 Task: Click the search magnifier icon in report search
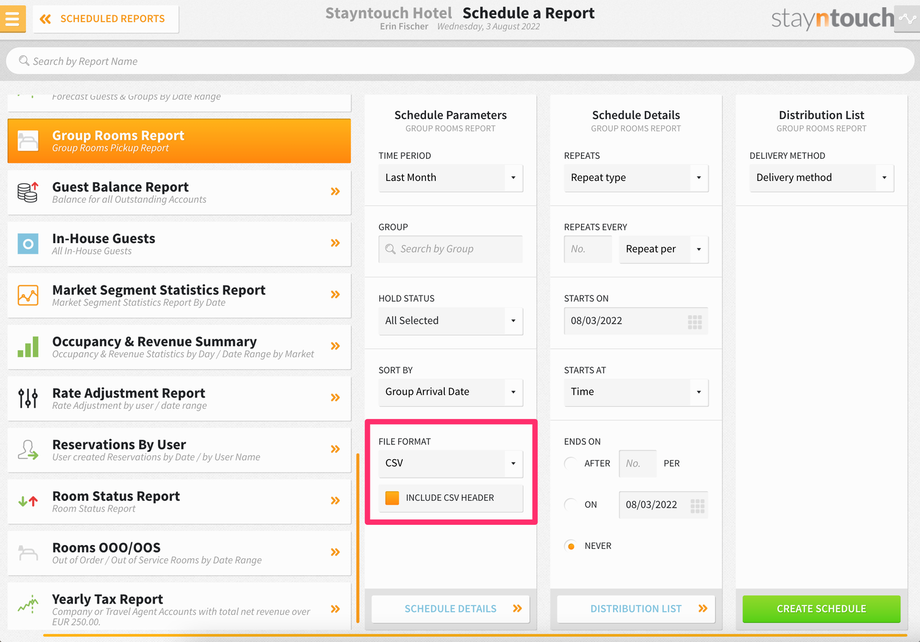pyautogui.click(x=24, y=60)
